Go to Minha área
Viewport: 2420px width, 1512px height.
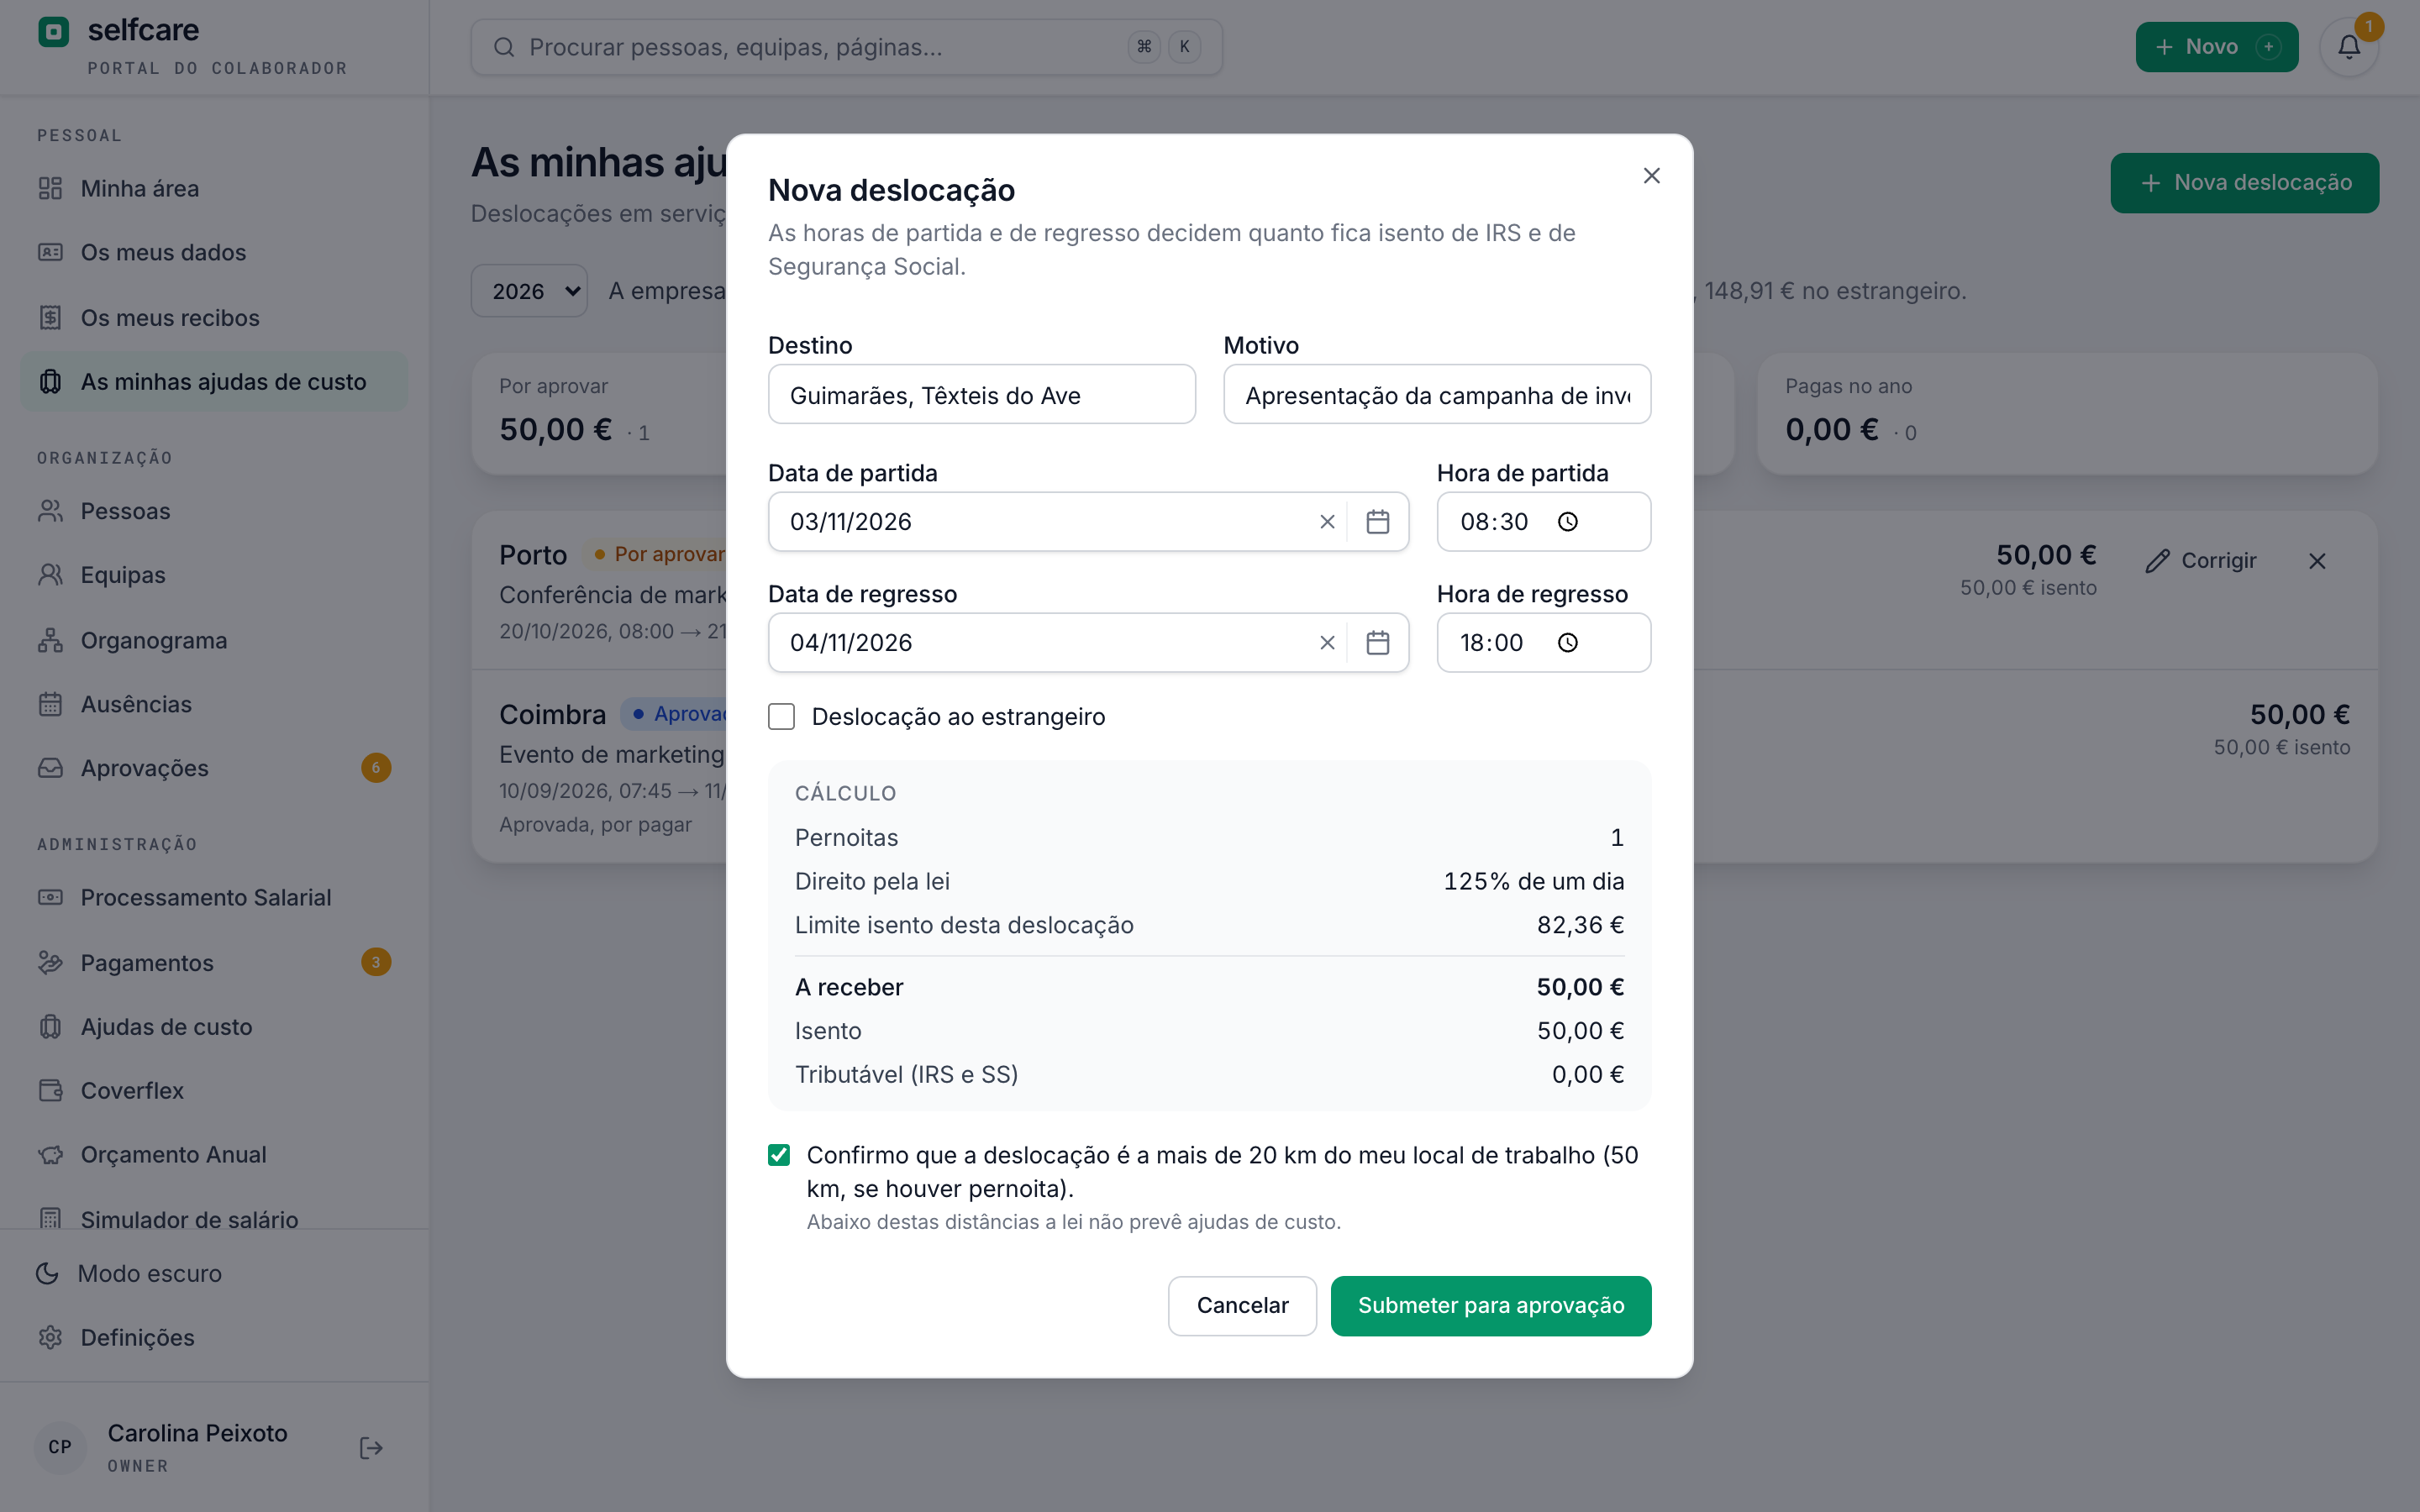click(214, 188)
